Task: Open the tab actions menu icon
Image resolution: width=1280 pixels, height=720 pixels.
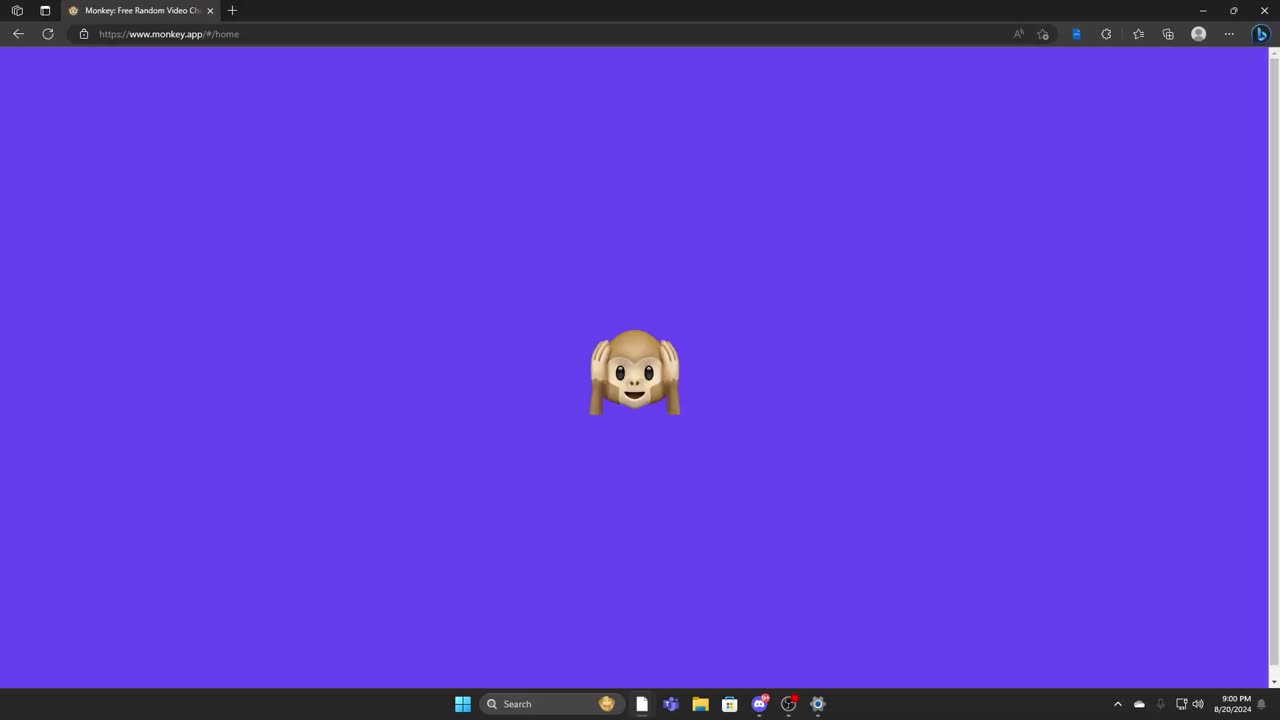Action: tap(45, 10)
